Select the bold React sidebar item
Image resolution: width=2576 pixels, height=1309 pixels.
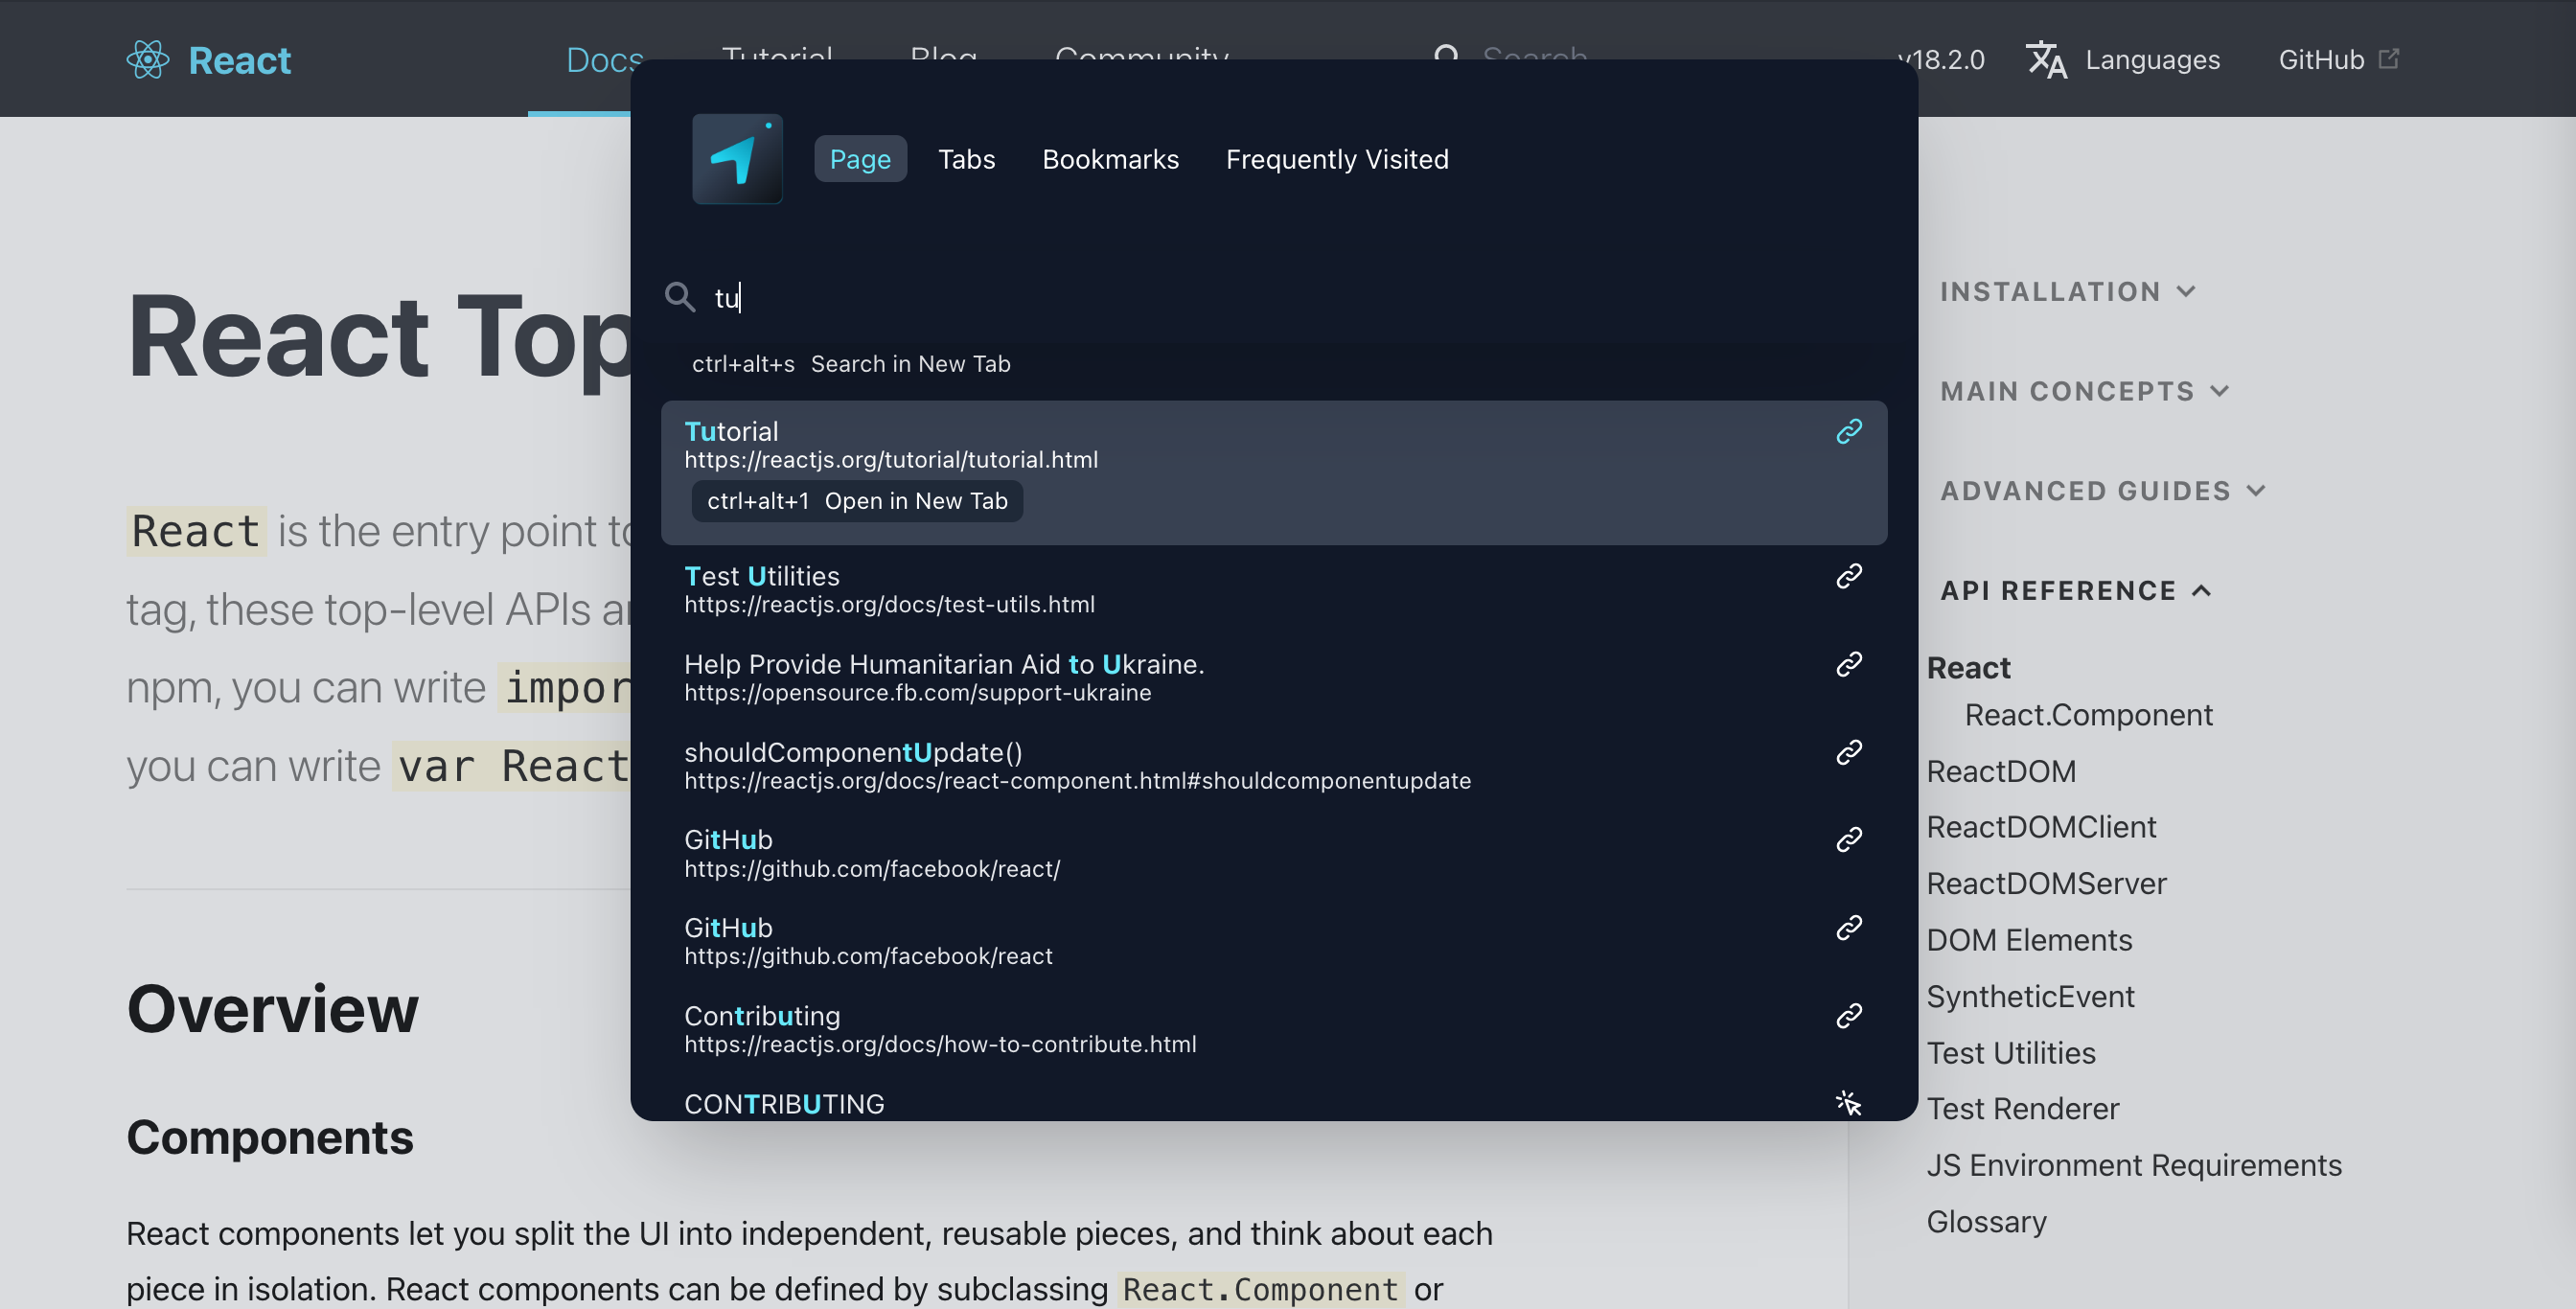(x=1968, y=668)
